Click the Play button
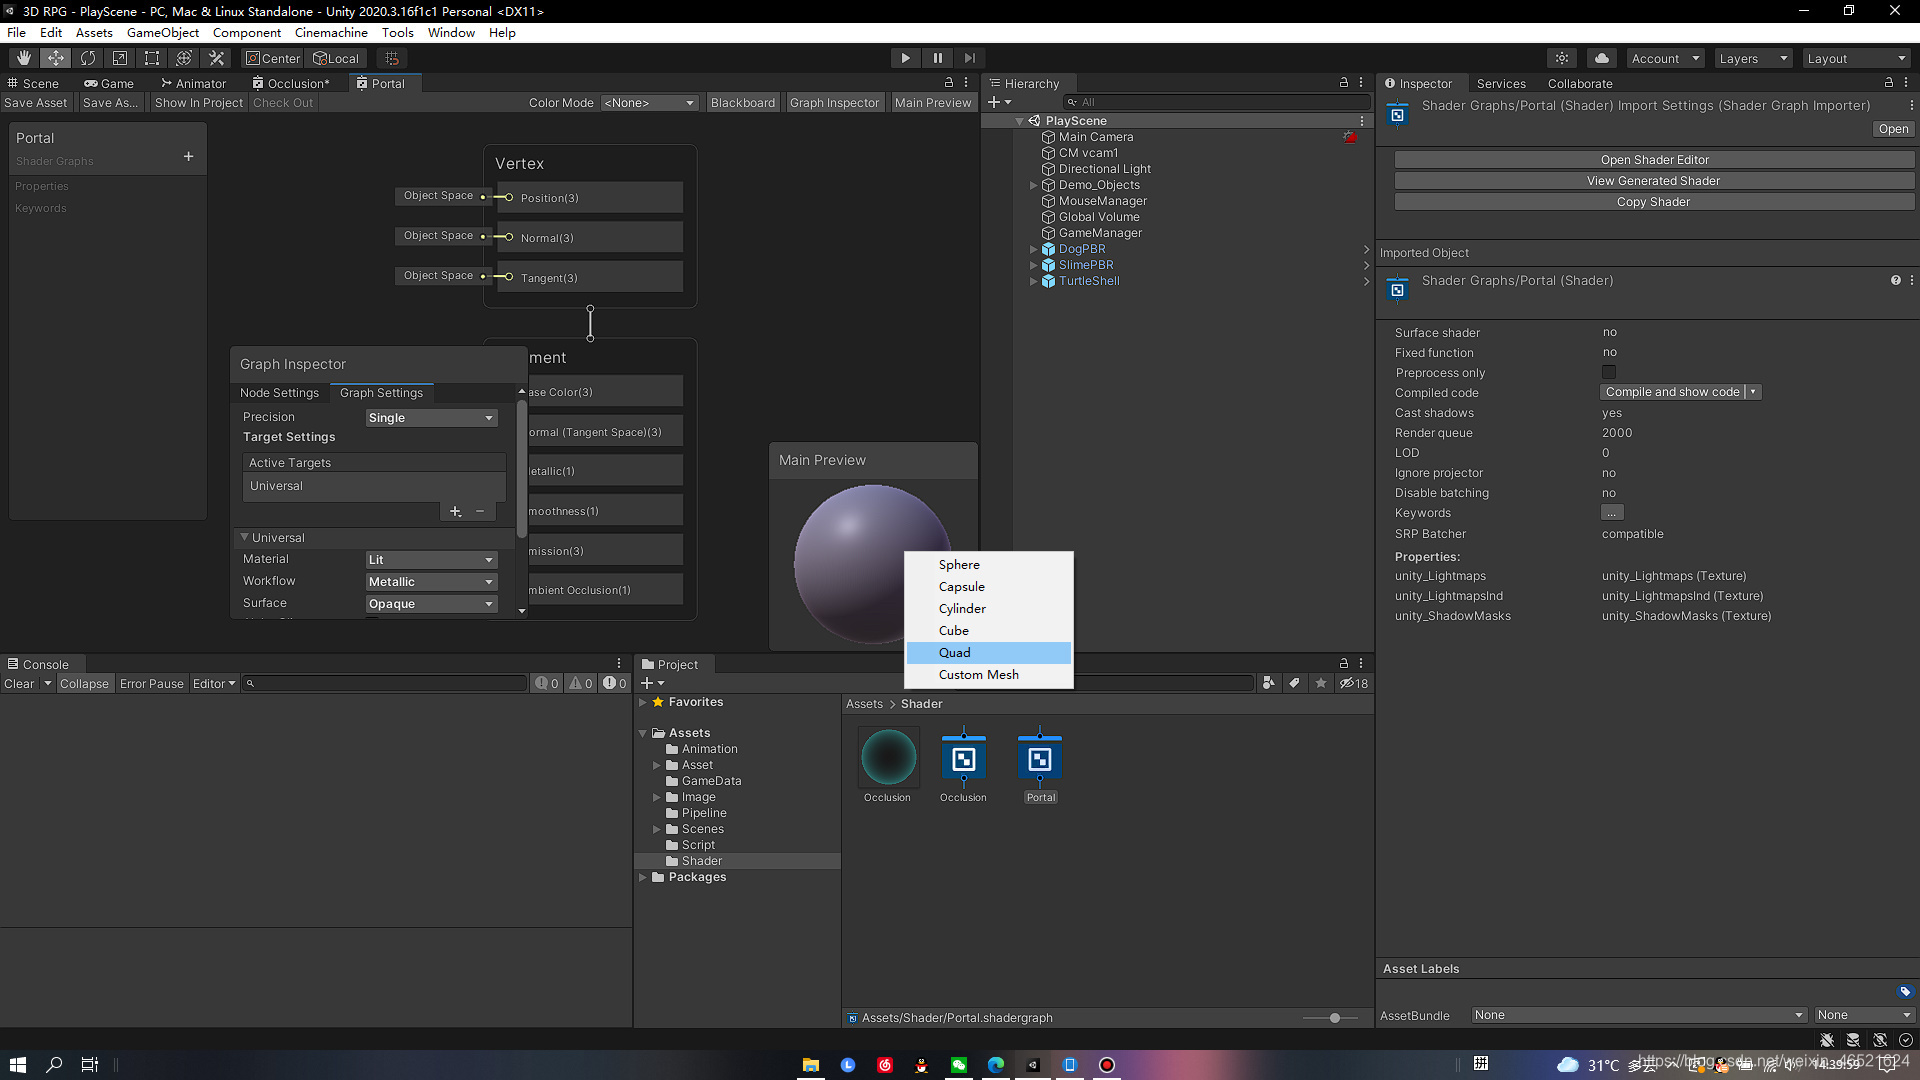Image resolution: width=1920 pixels, height=1080 pixels. pos(905,58)
